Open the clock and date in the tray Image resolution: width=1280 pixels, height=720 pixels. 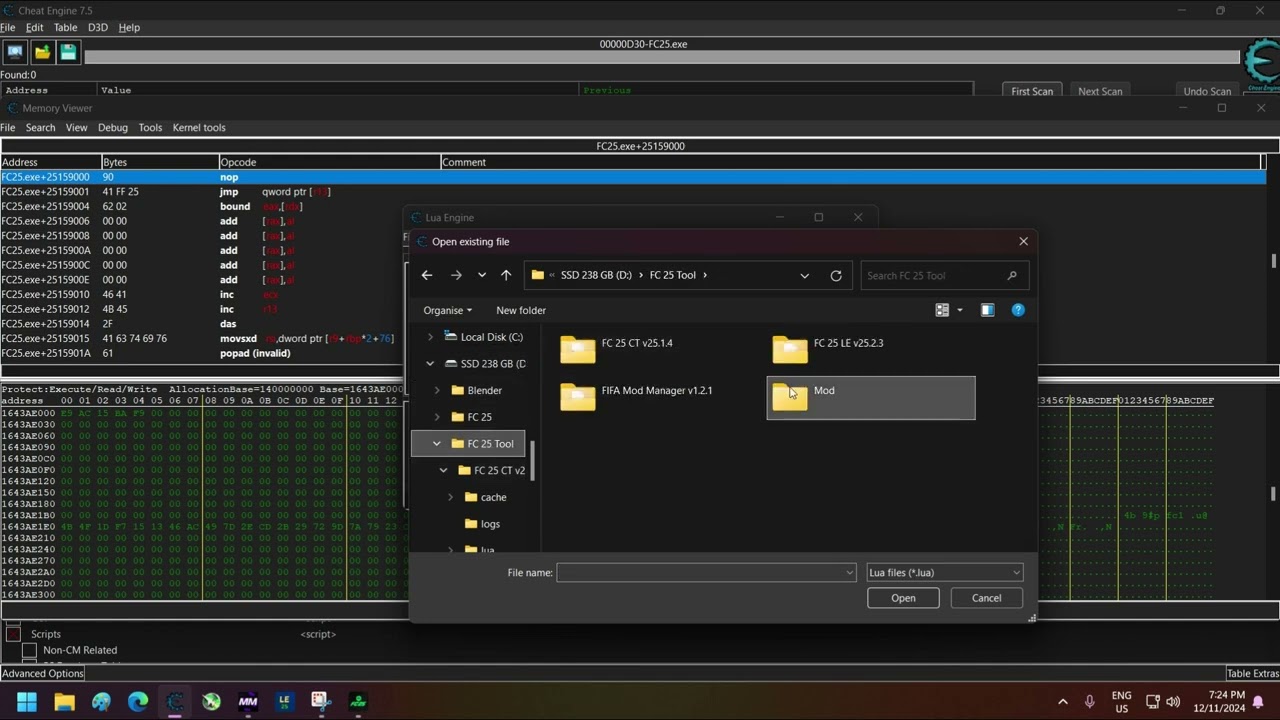pos(1218,702)
